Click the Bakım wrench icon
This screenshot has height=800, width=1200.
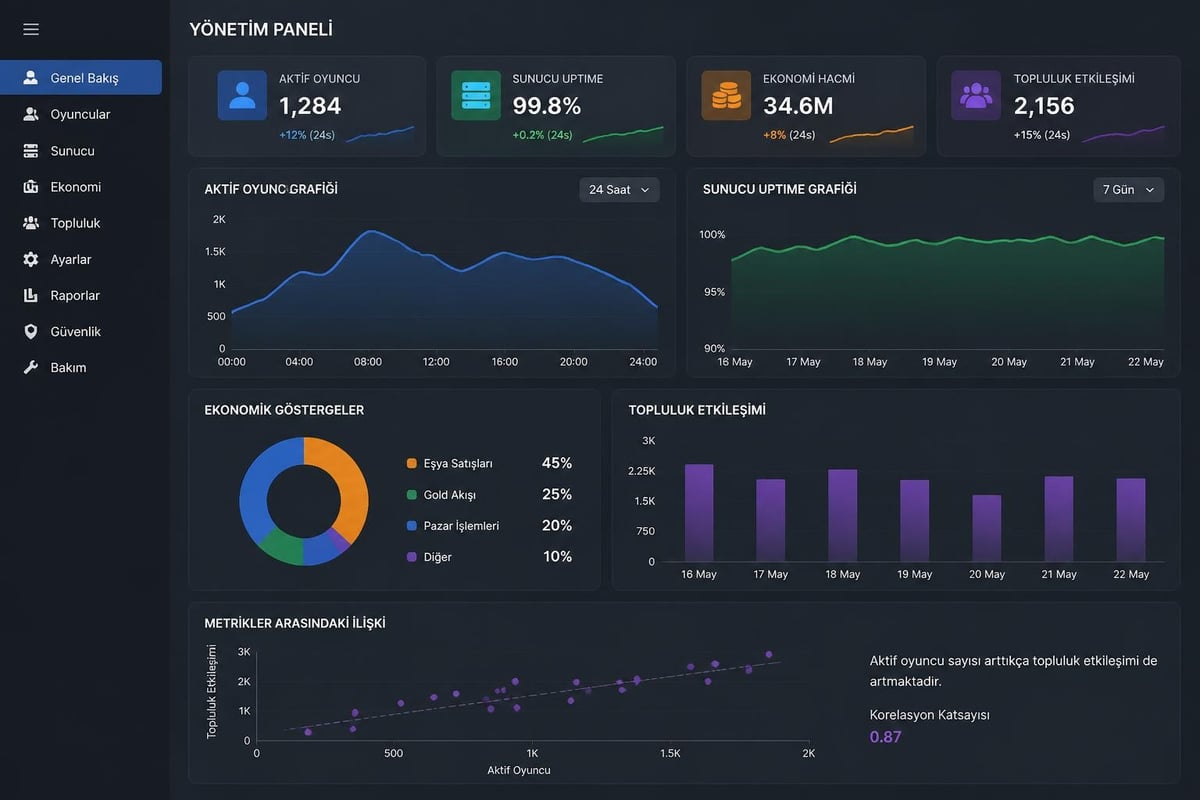(x=31, y=367)
